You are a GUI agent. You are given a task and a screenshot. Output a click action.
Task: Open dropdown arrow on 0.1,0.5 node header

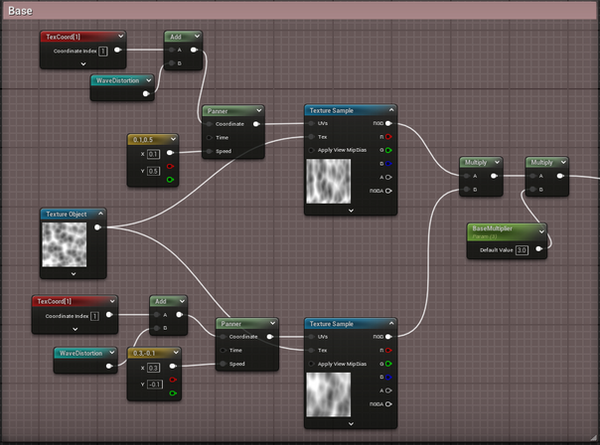(x=173, y=139)
